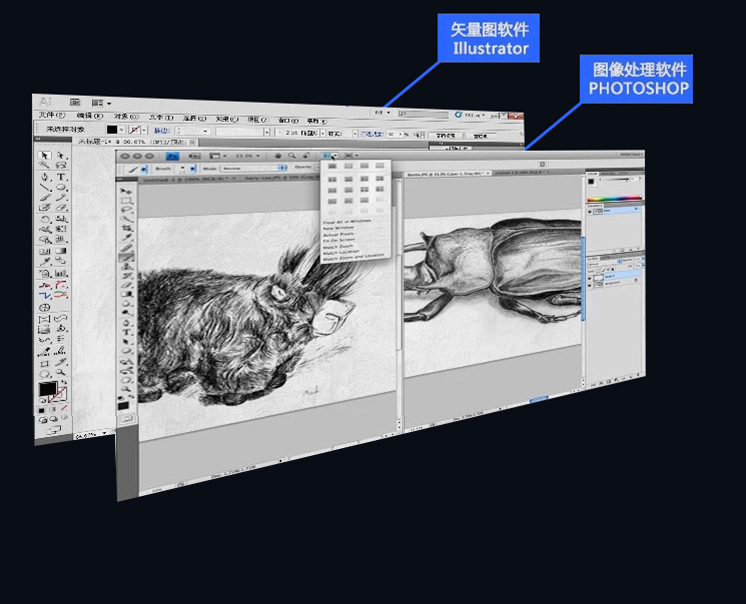746x604 pixels.
Task: Choose the Zoom magnifier in Illustrator toolbox
Action: (x=61, y=373)
